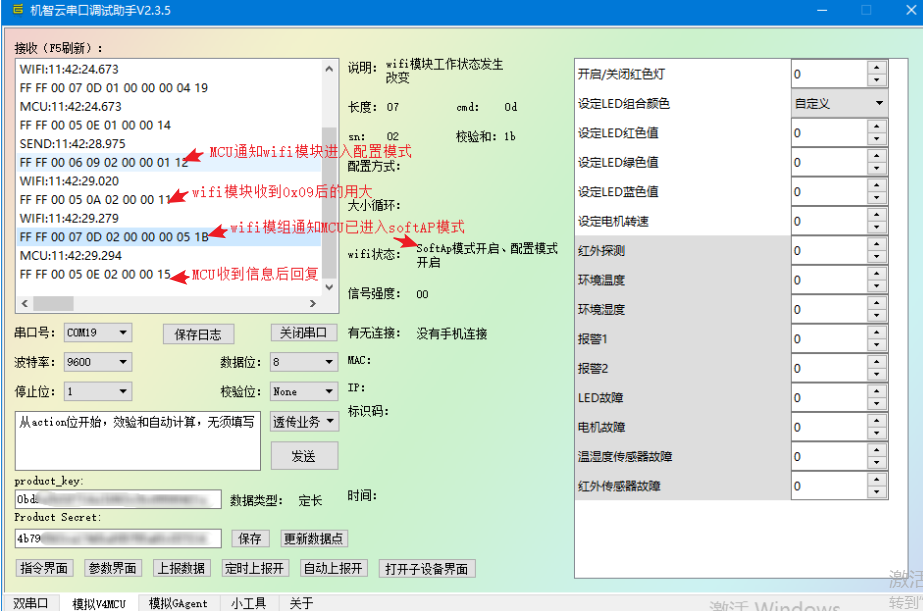Click the product_key input field
The width and height of the screenshot is (923, 611).
point(117,499)
